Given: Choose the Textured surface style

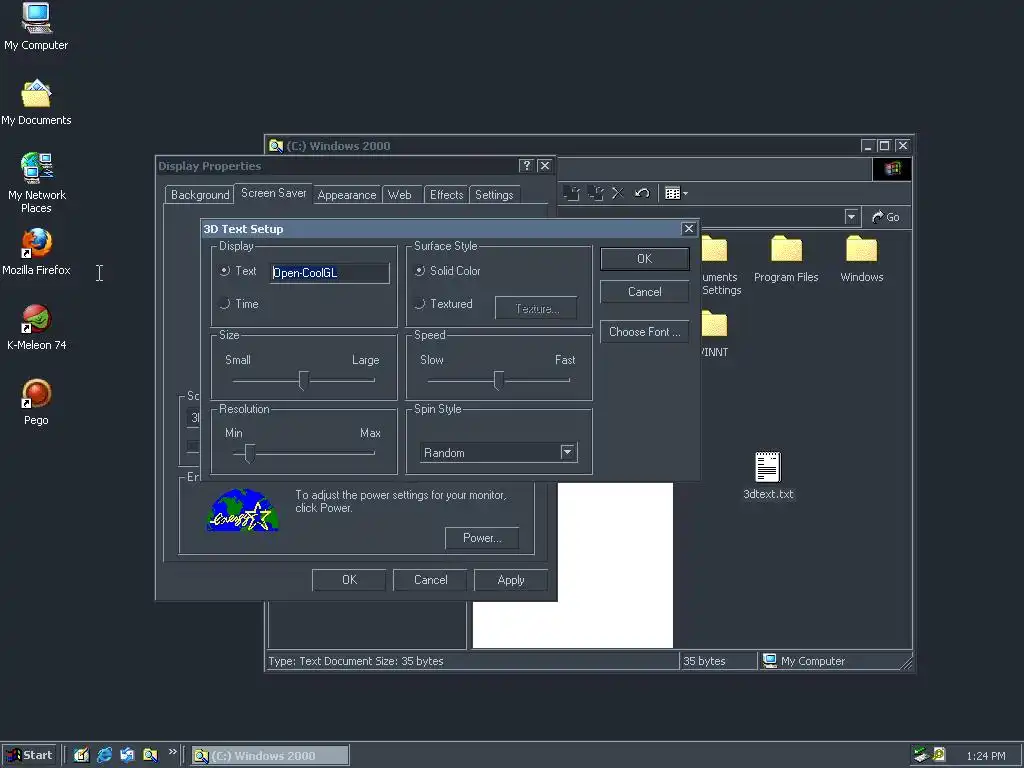Looking at the screenshot, I should [420, 304].
